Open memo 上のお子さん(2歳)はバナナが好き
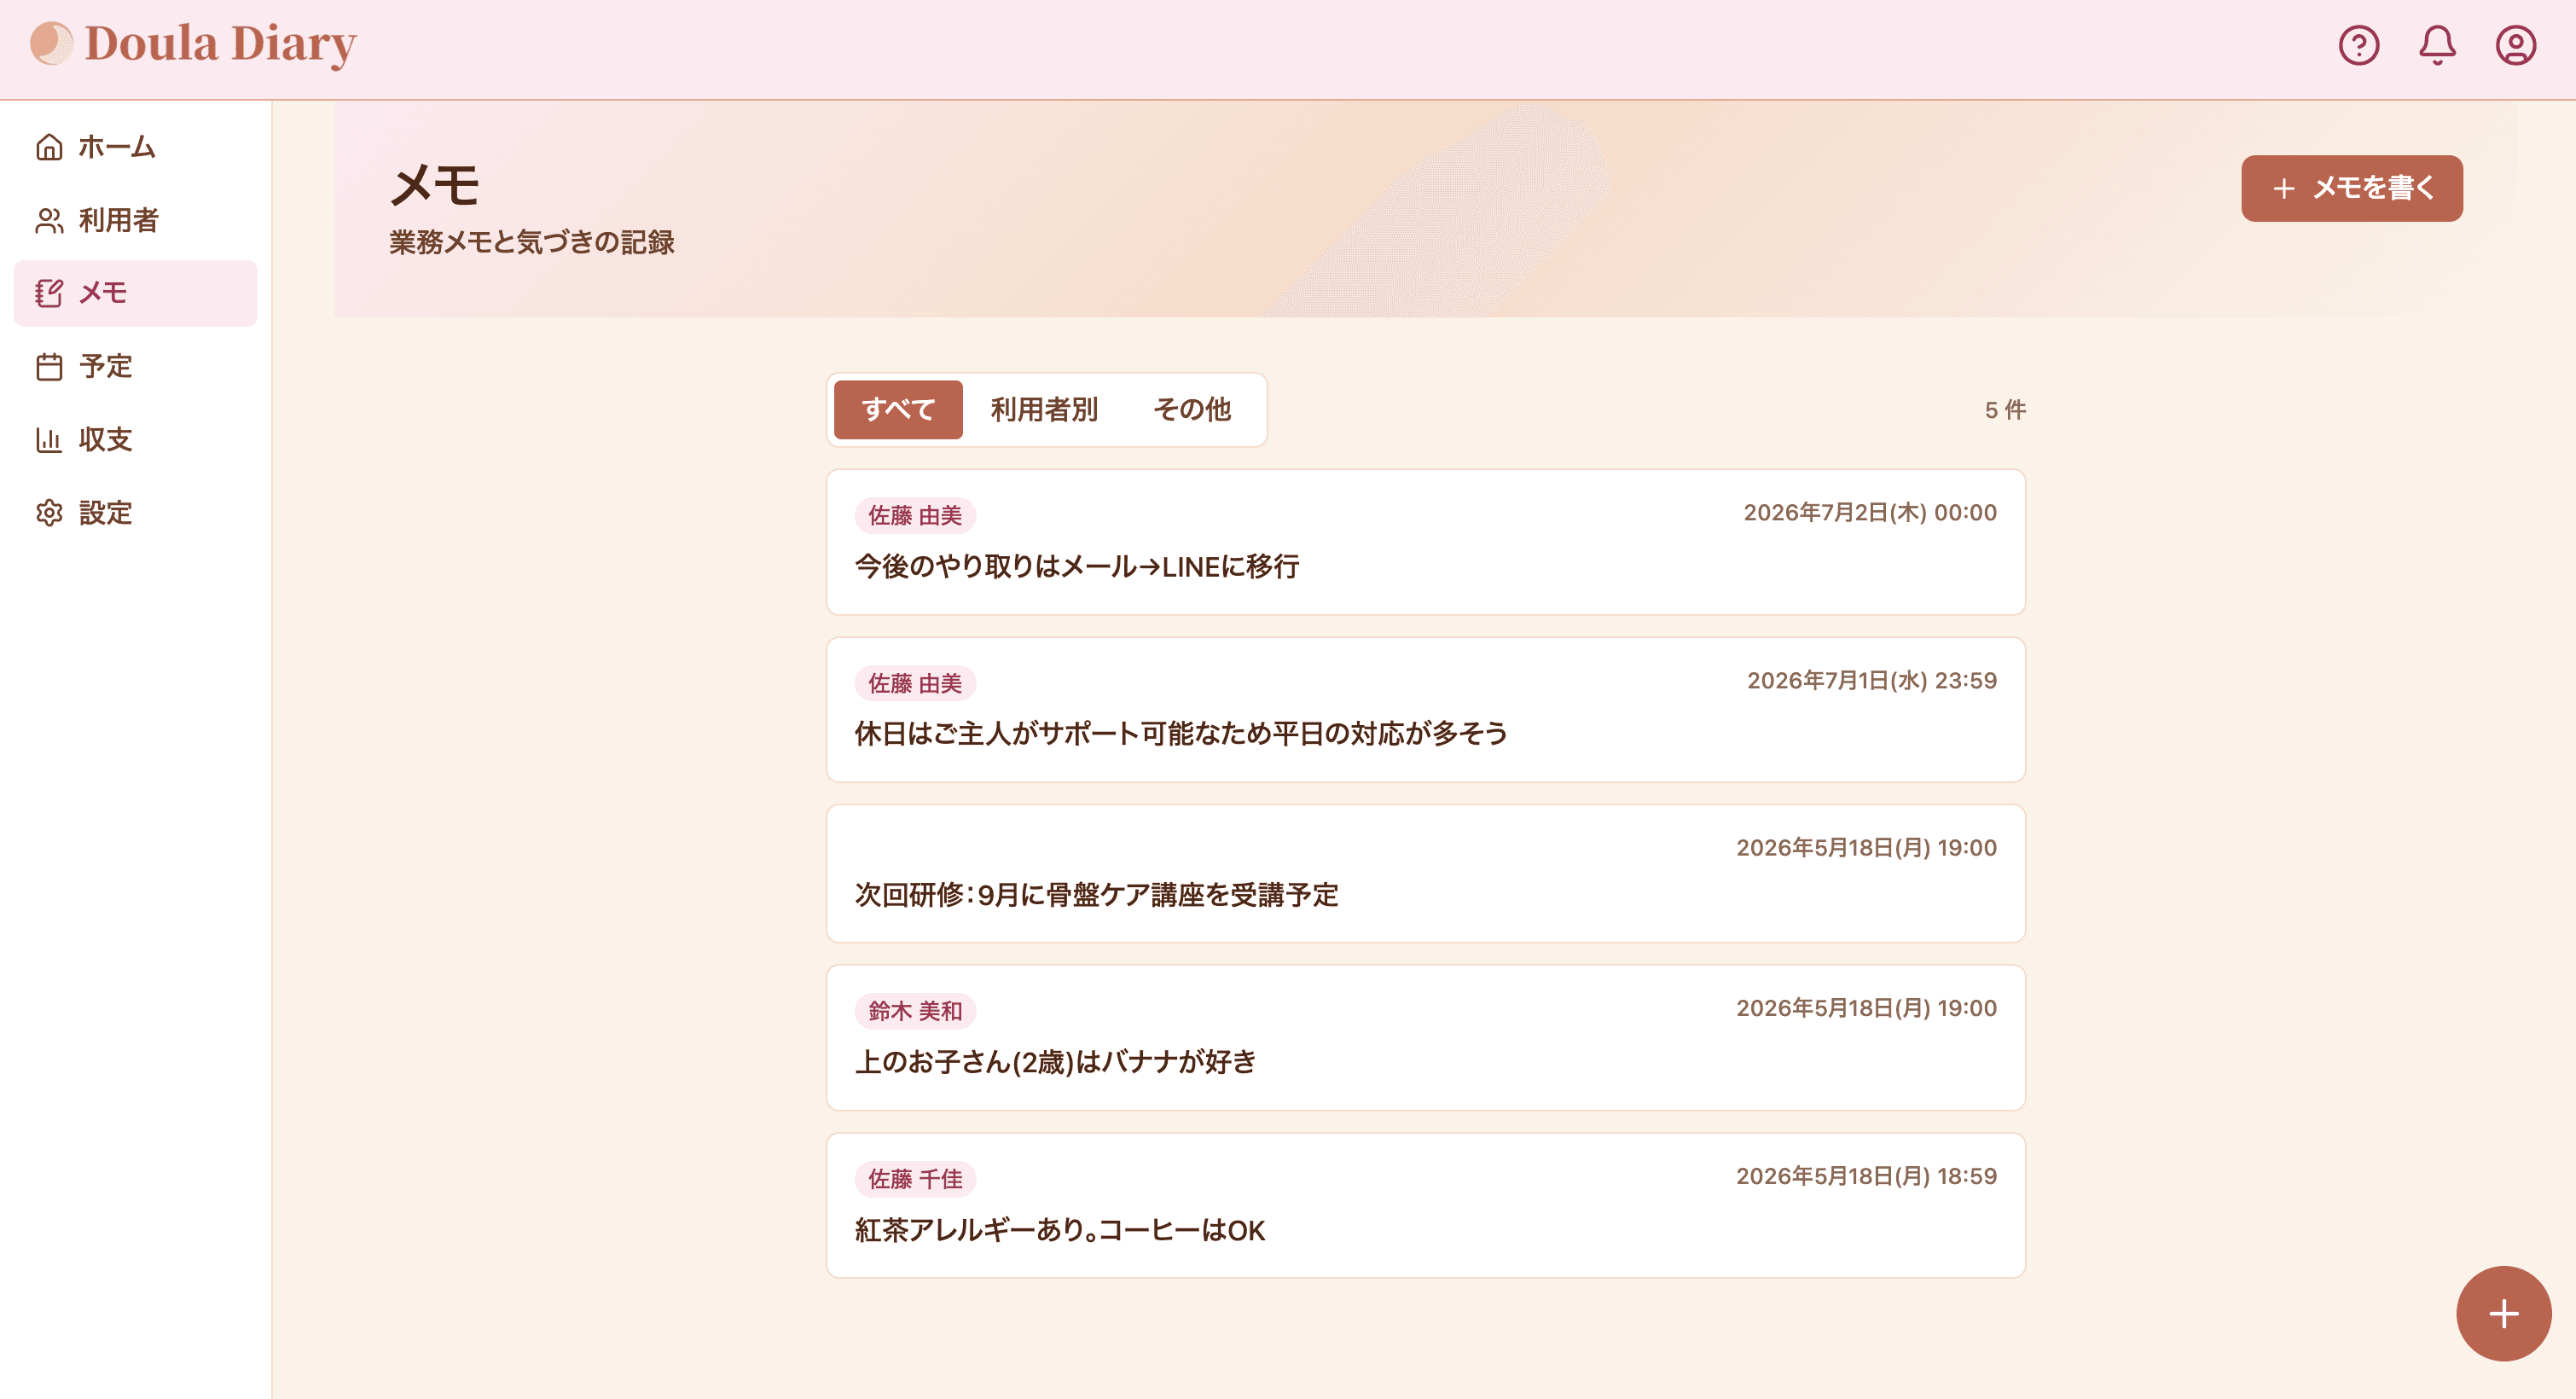This screenshot has width=2576, height=1399. tap(1425, 1038)
